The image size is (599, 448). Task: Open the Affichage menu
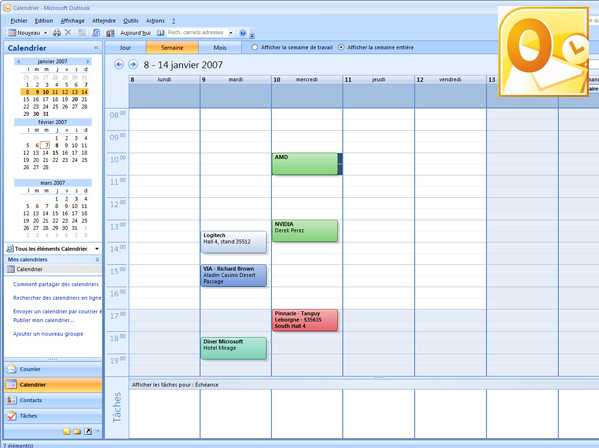tap(72, 21)
